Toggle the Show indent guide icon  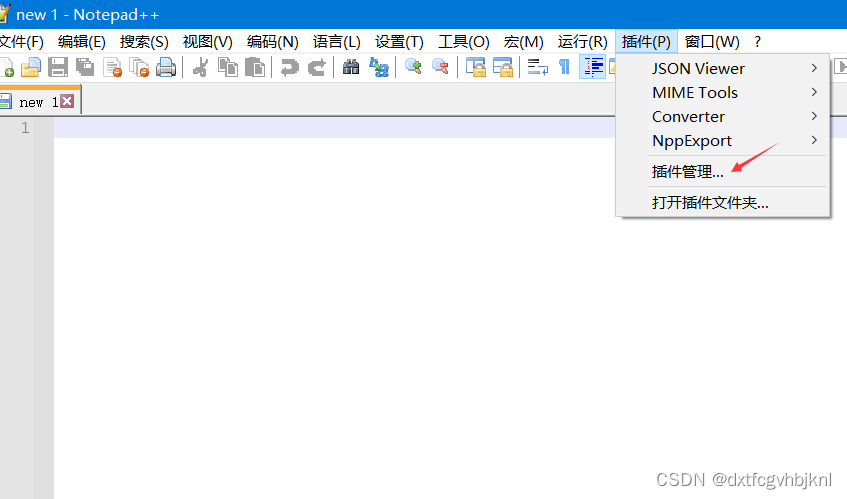593,68
